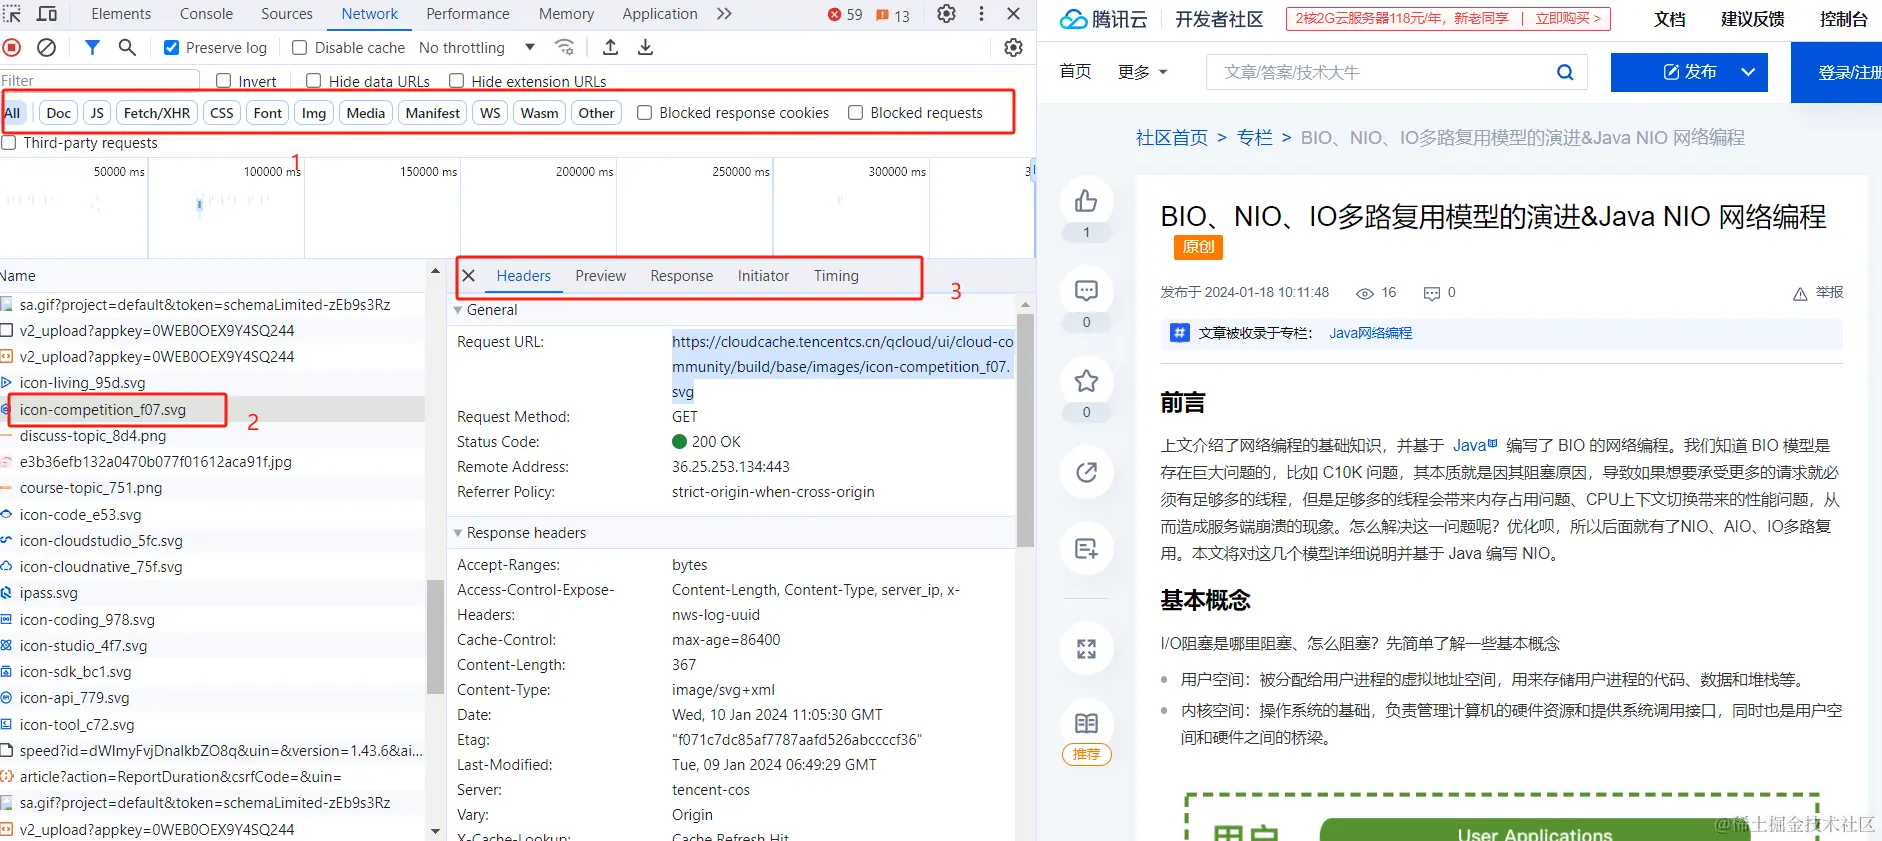Open network conditions wifi icon
Image resolution: width=1882 pixels, height=841 pixels.
565,47
